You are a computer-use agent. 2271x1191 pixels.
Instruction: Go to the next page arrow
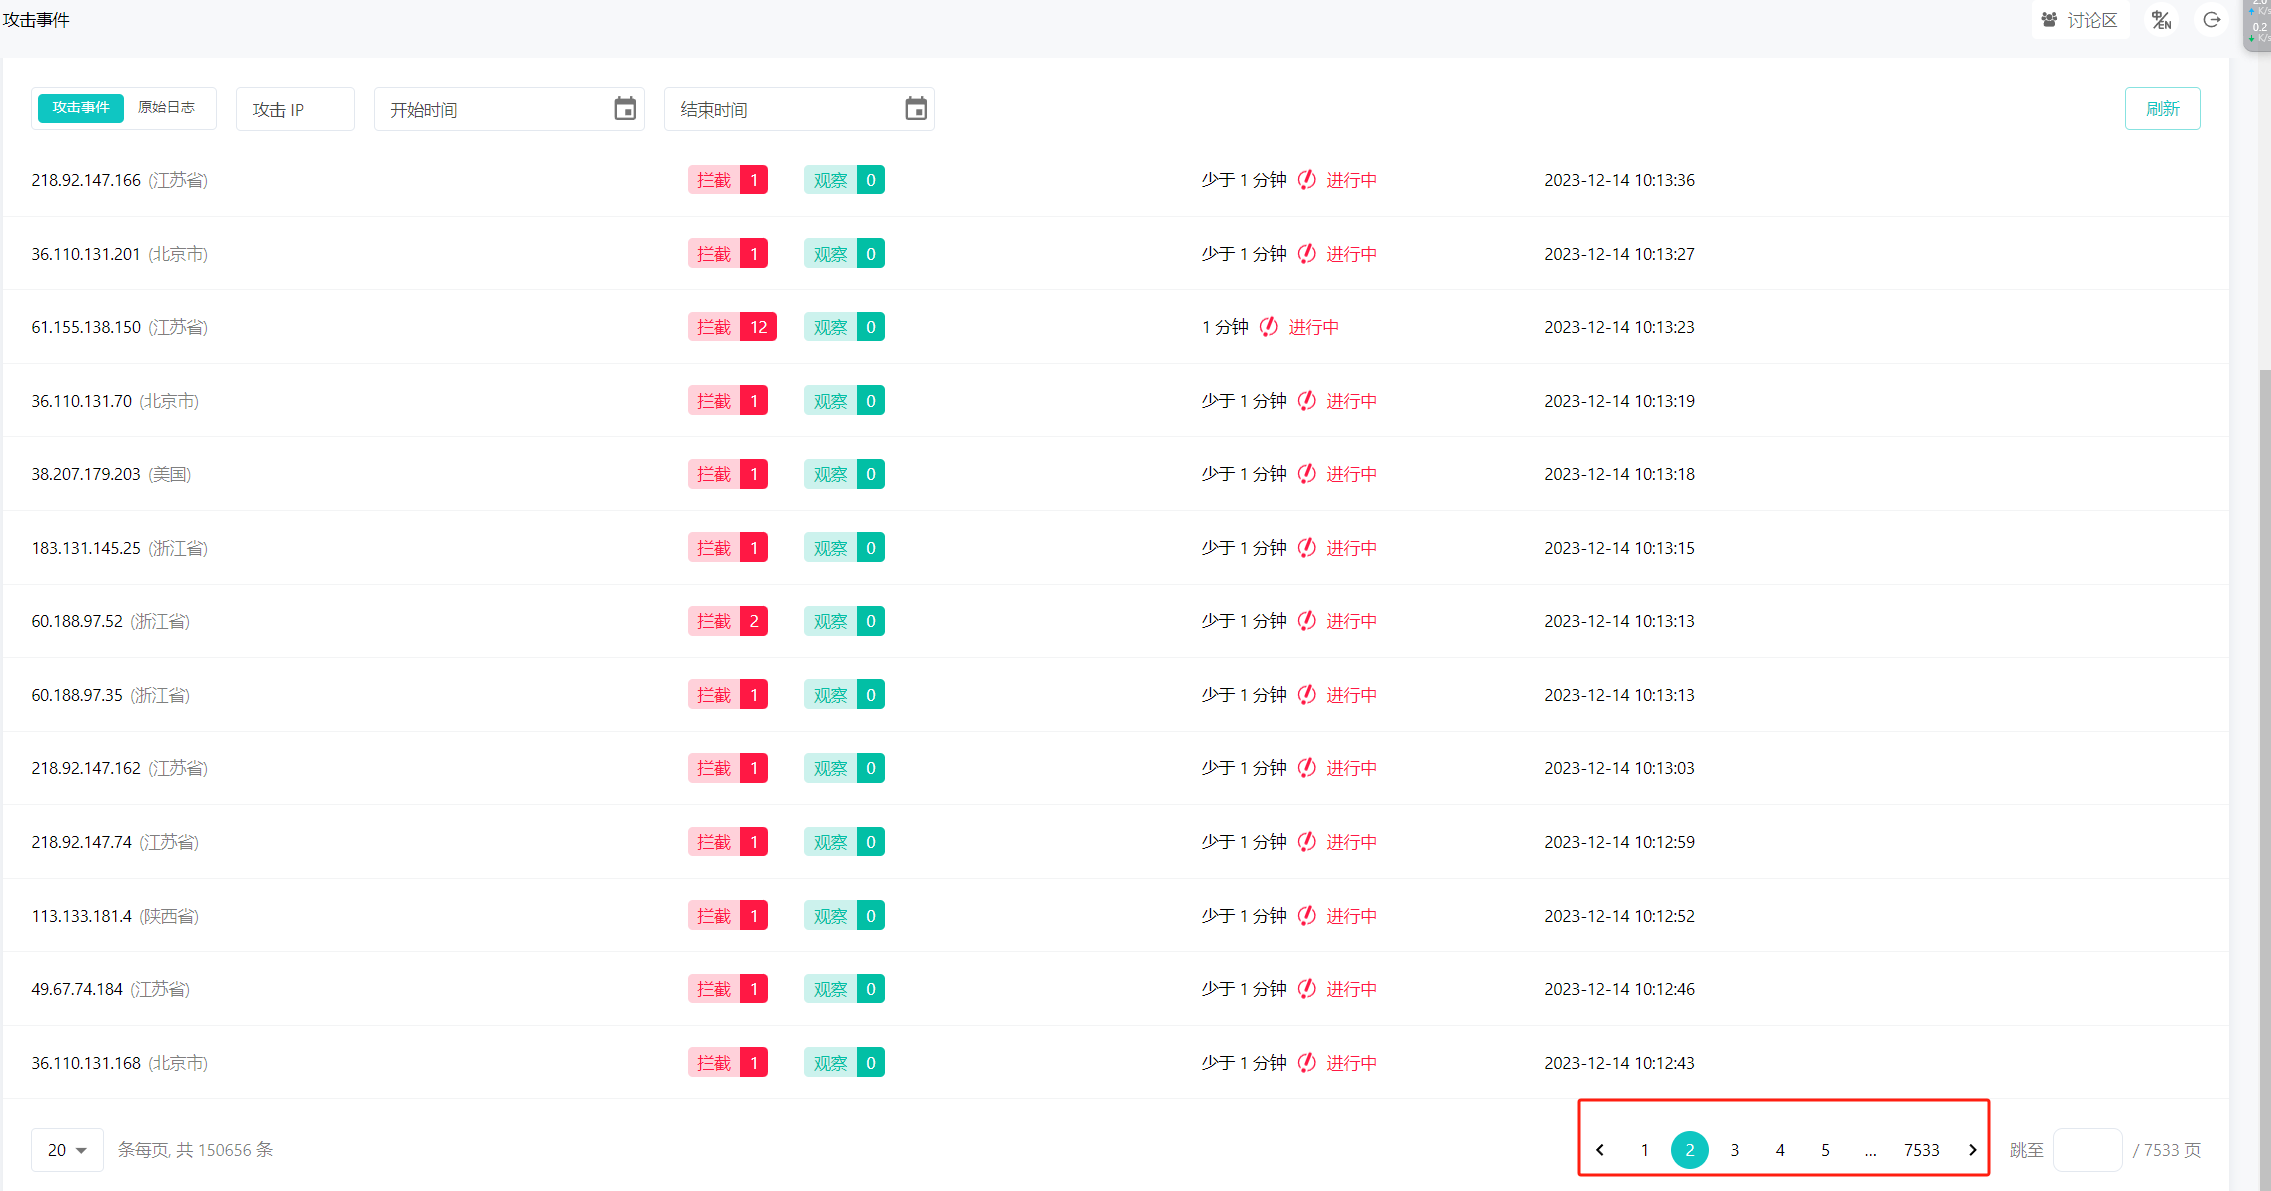pos(1972,1150)
